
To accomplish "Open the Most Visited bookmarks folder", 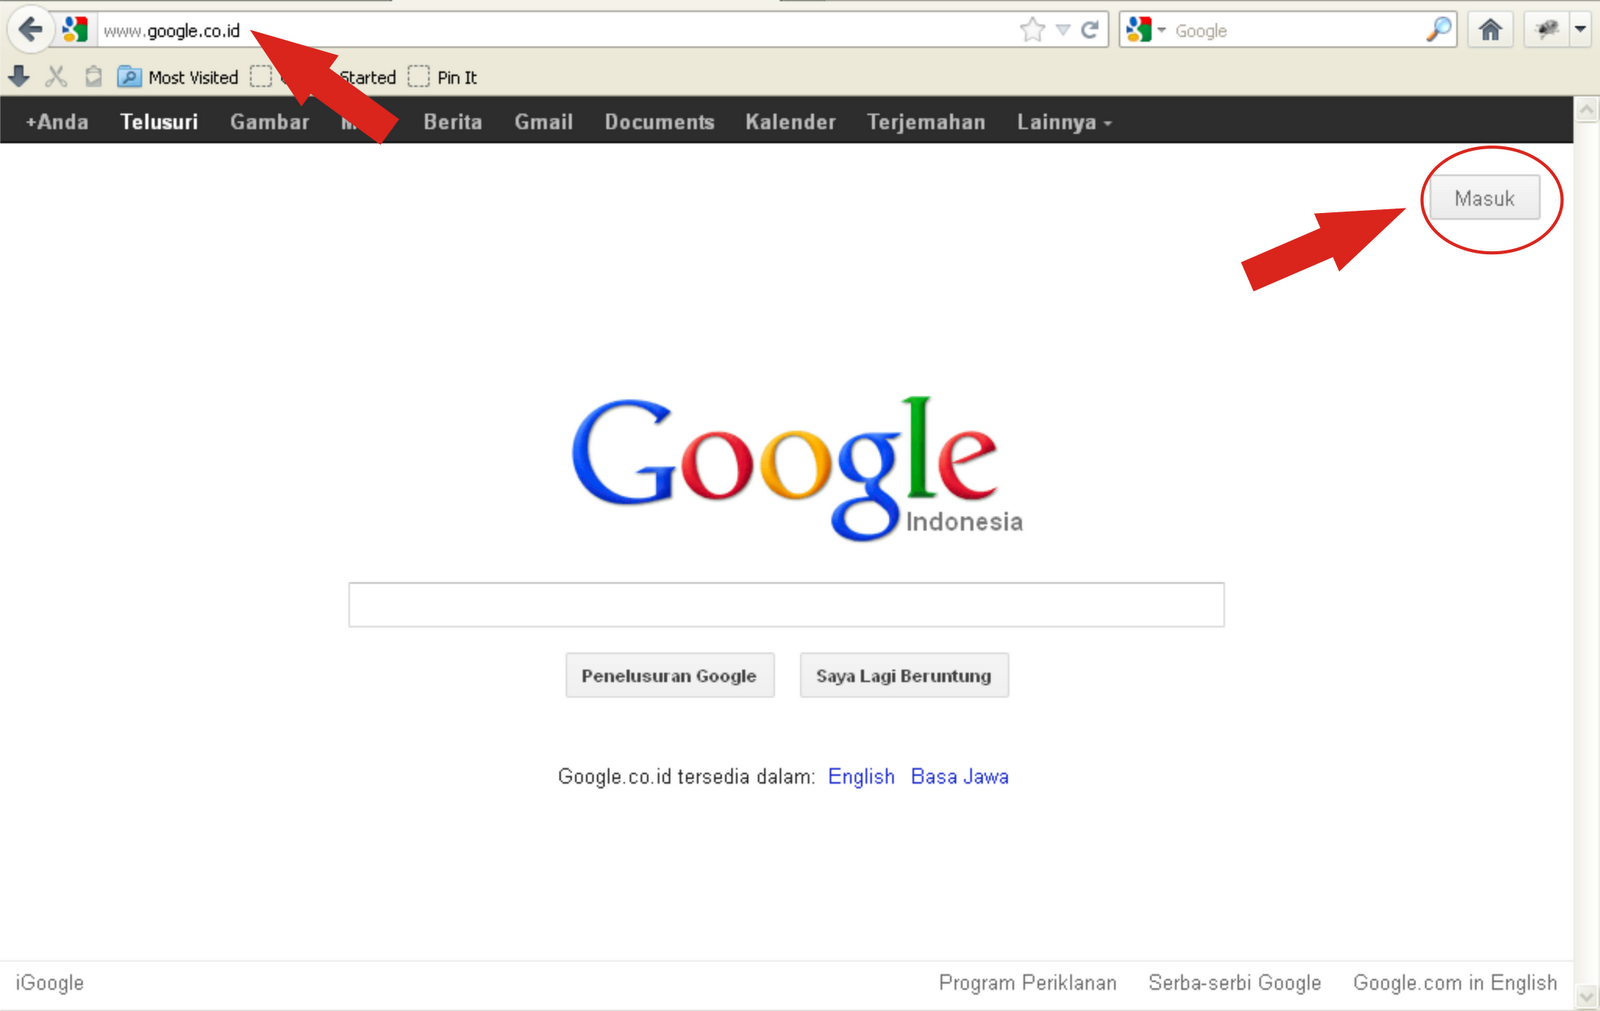I will [178, 77].
